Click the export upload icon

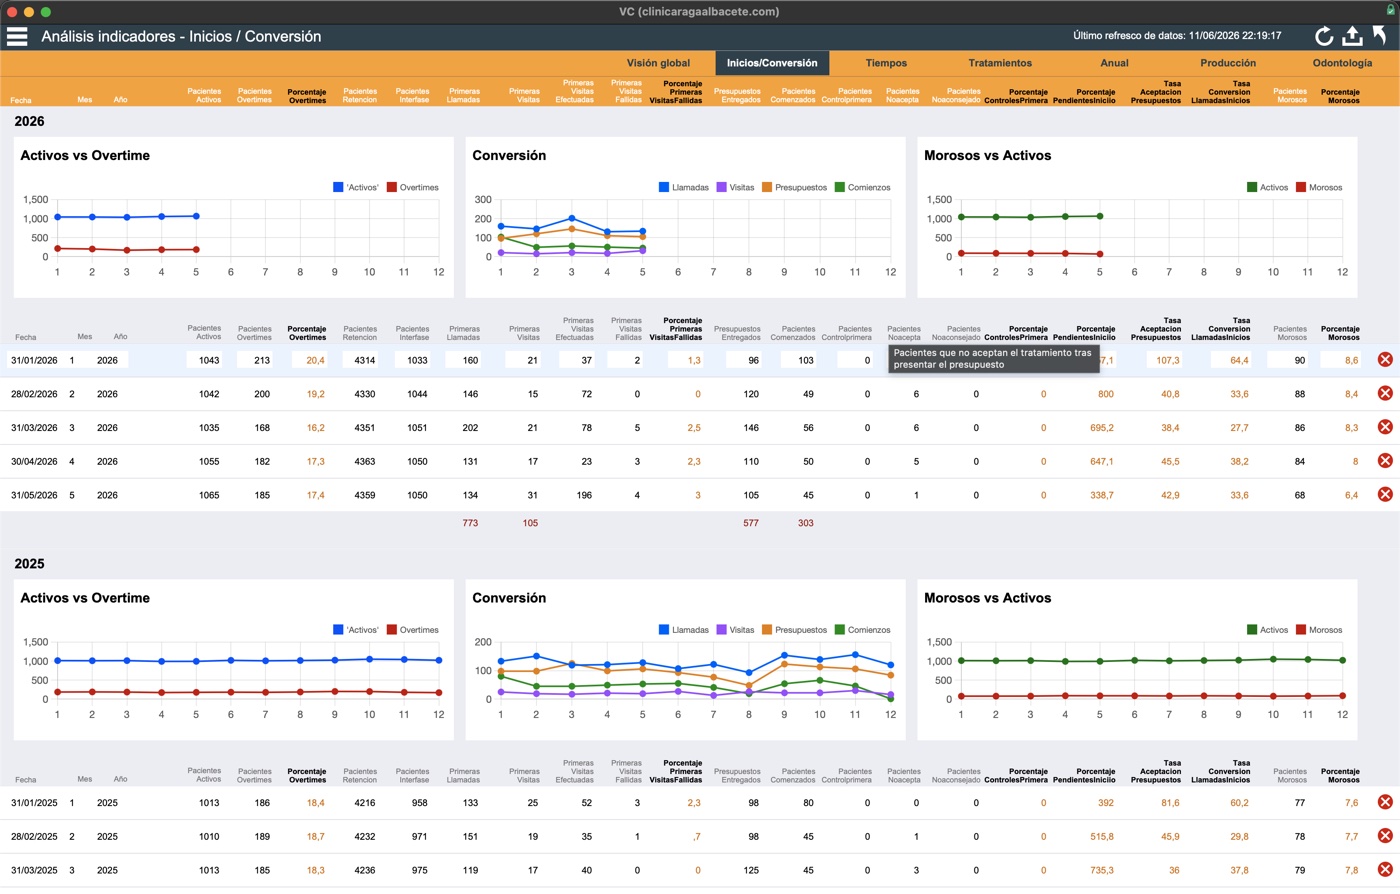point(1352,36)
